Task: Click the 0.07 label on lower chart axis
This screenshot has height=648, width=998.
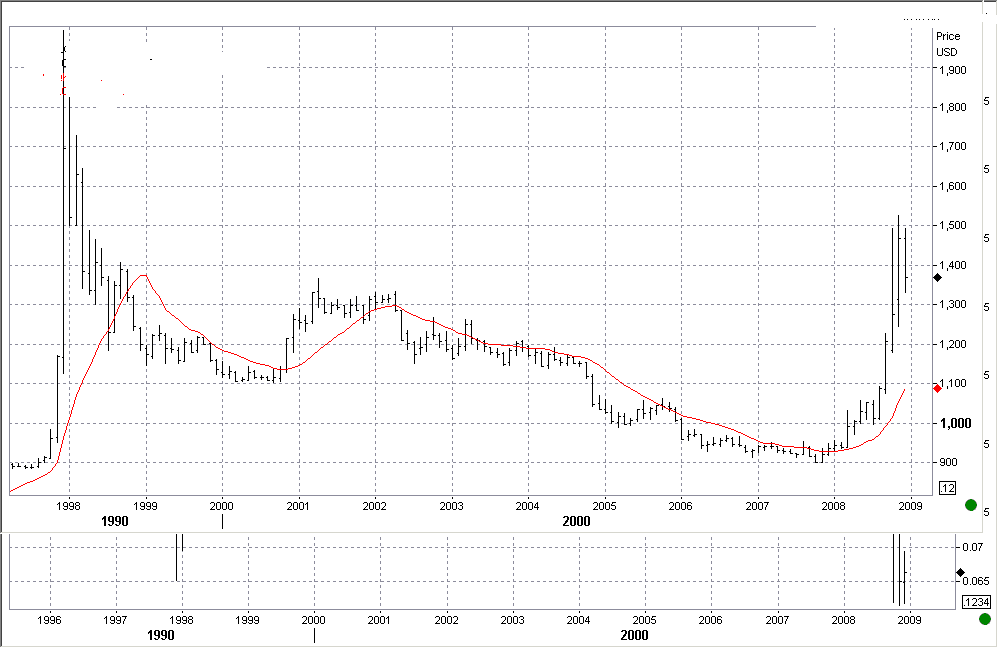Action: [x=973, y=547]
